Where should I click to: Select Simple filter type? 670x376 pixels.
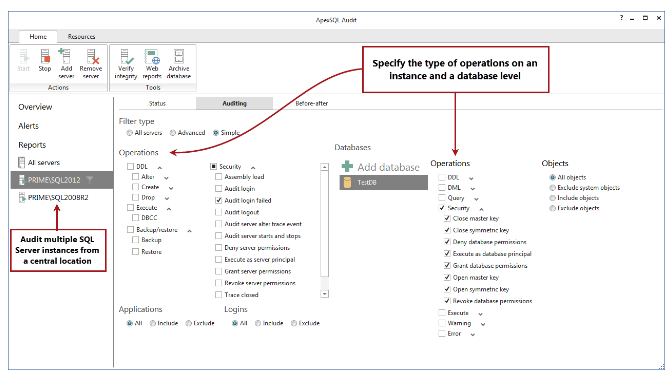[216, 133]
